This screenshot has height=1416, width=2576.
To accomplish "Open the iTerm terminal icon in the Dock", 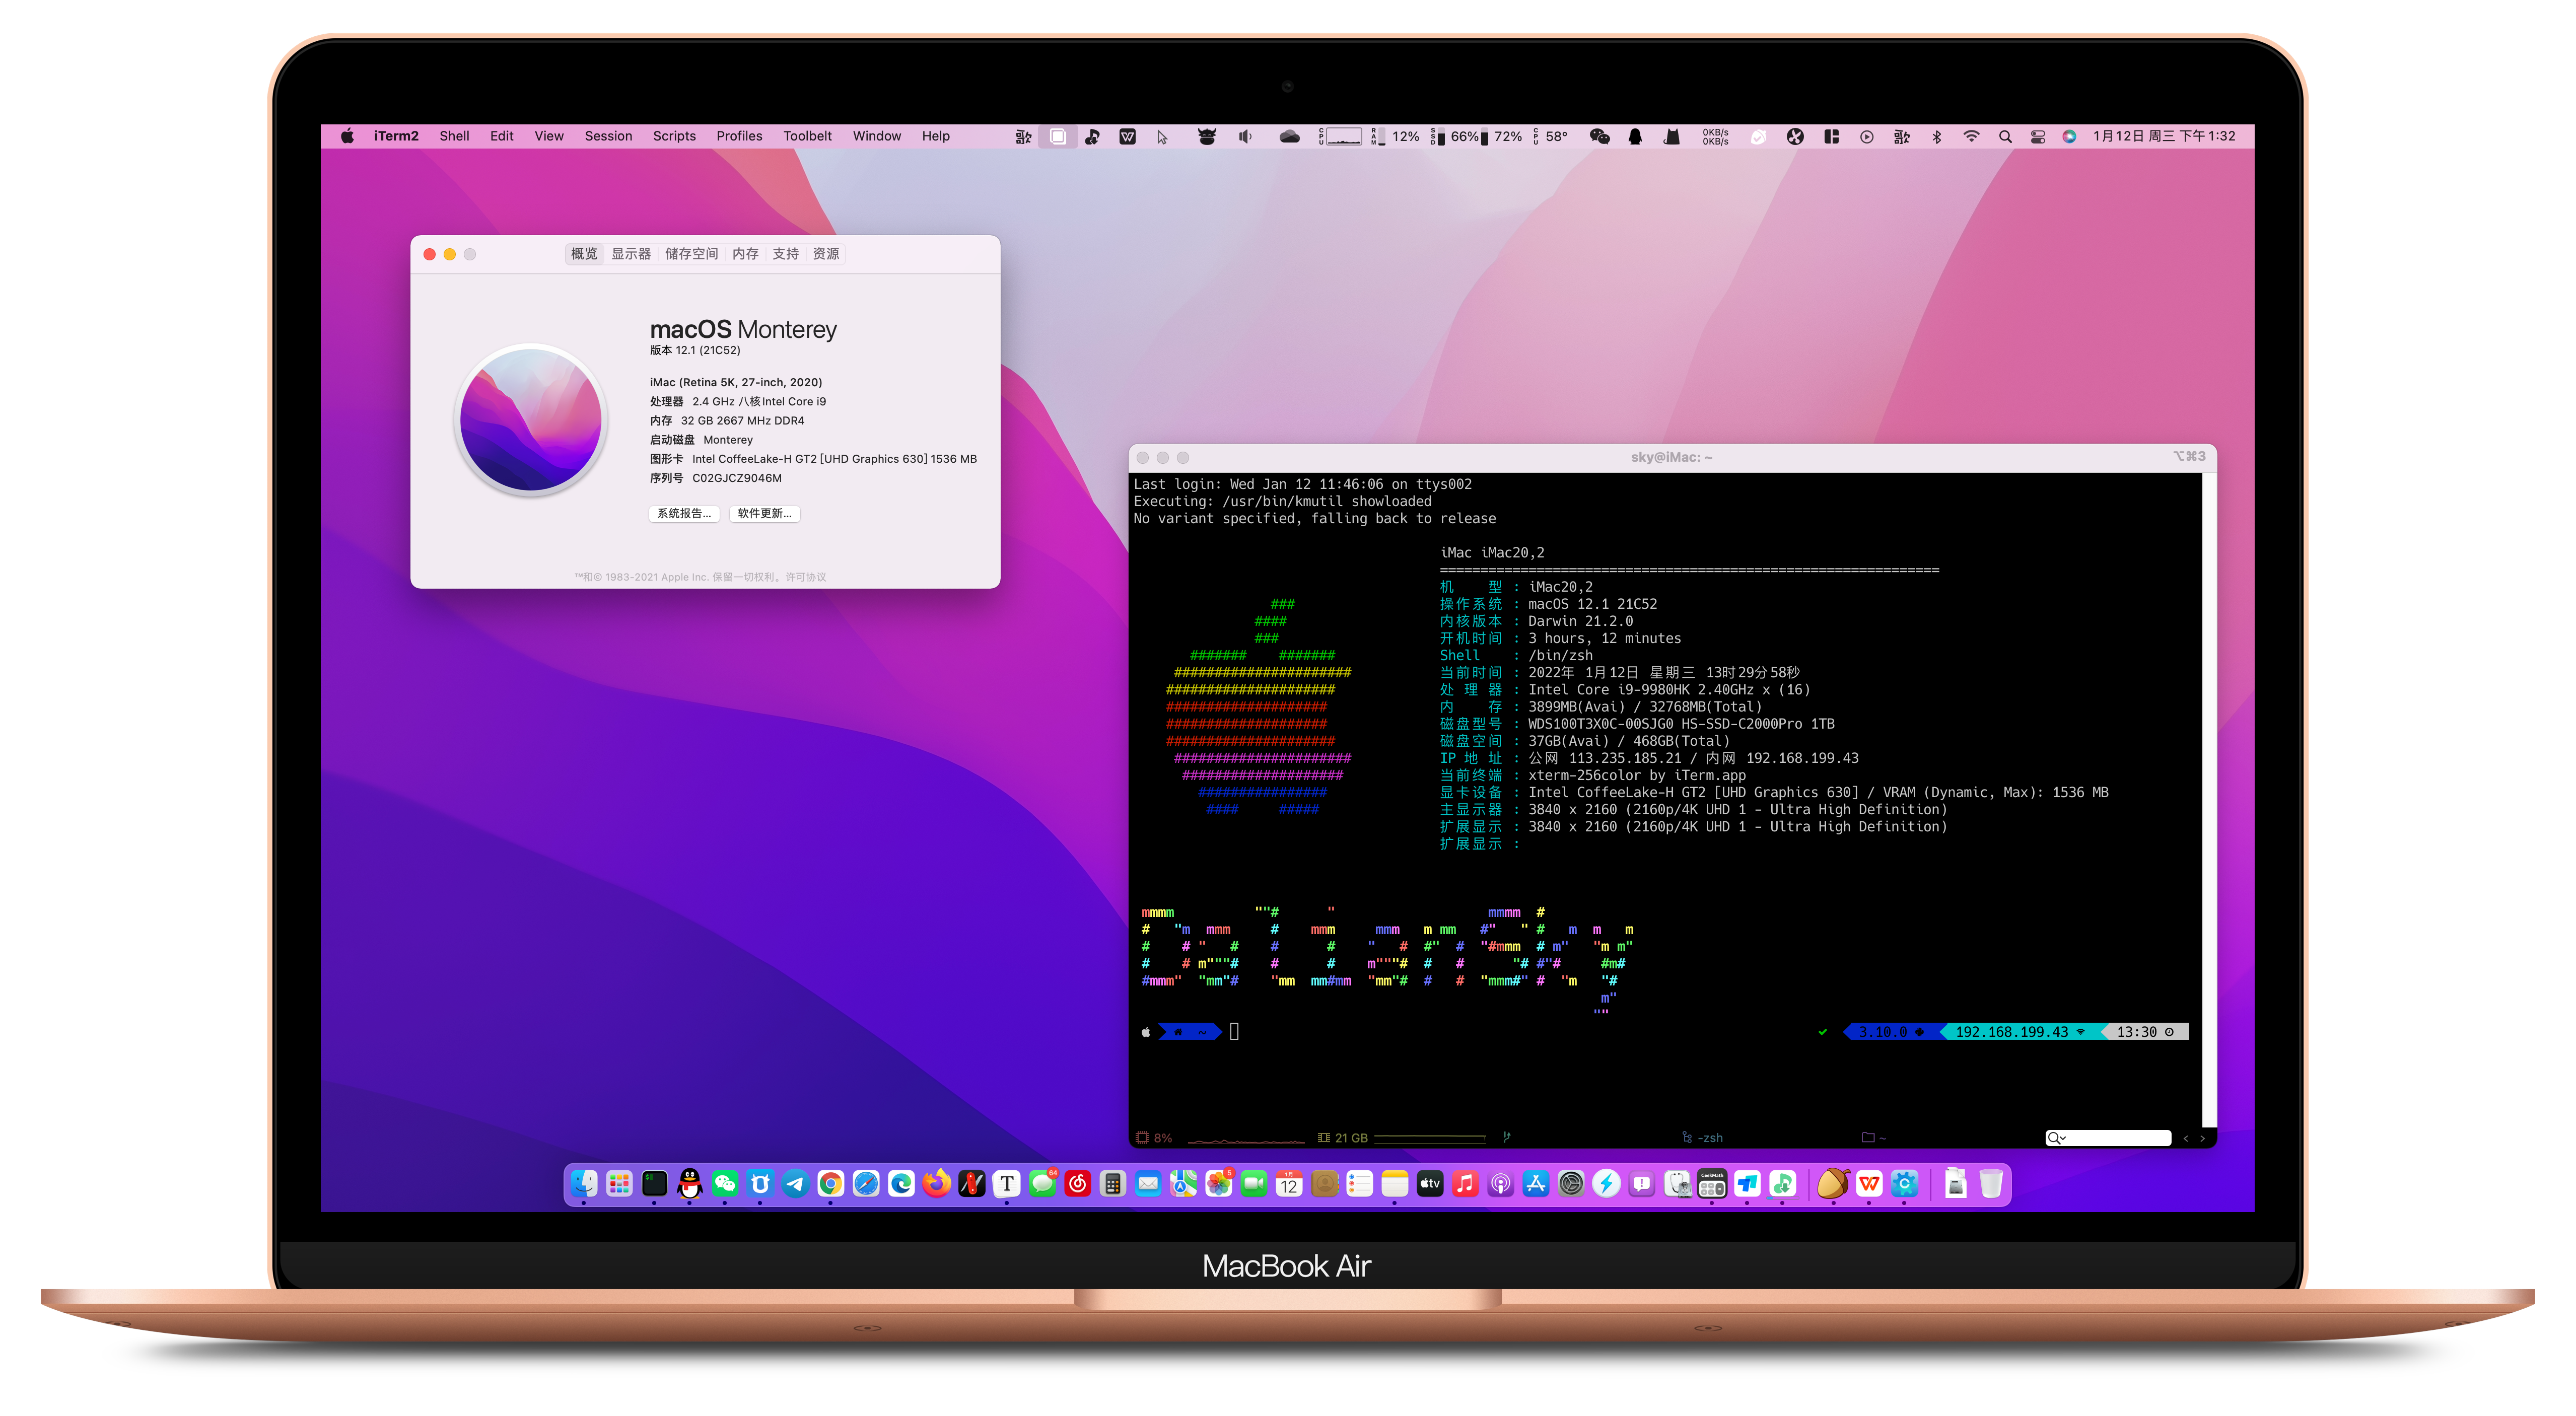I will (654, 1183).
